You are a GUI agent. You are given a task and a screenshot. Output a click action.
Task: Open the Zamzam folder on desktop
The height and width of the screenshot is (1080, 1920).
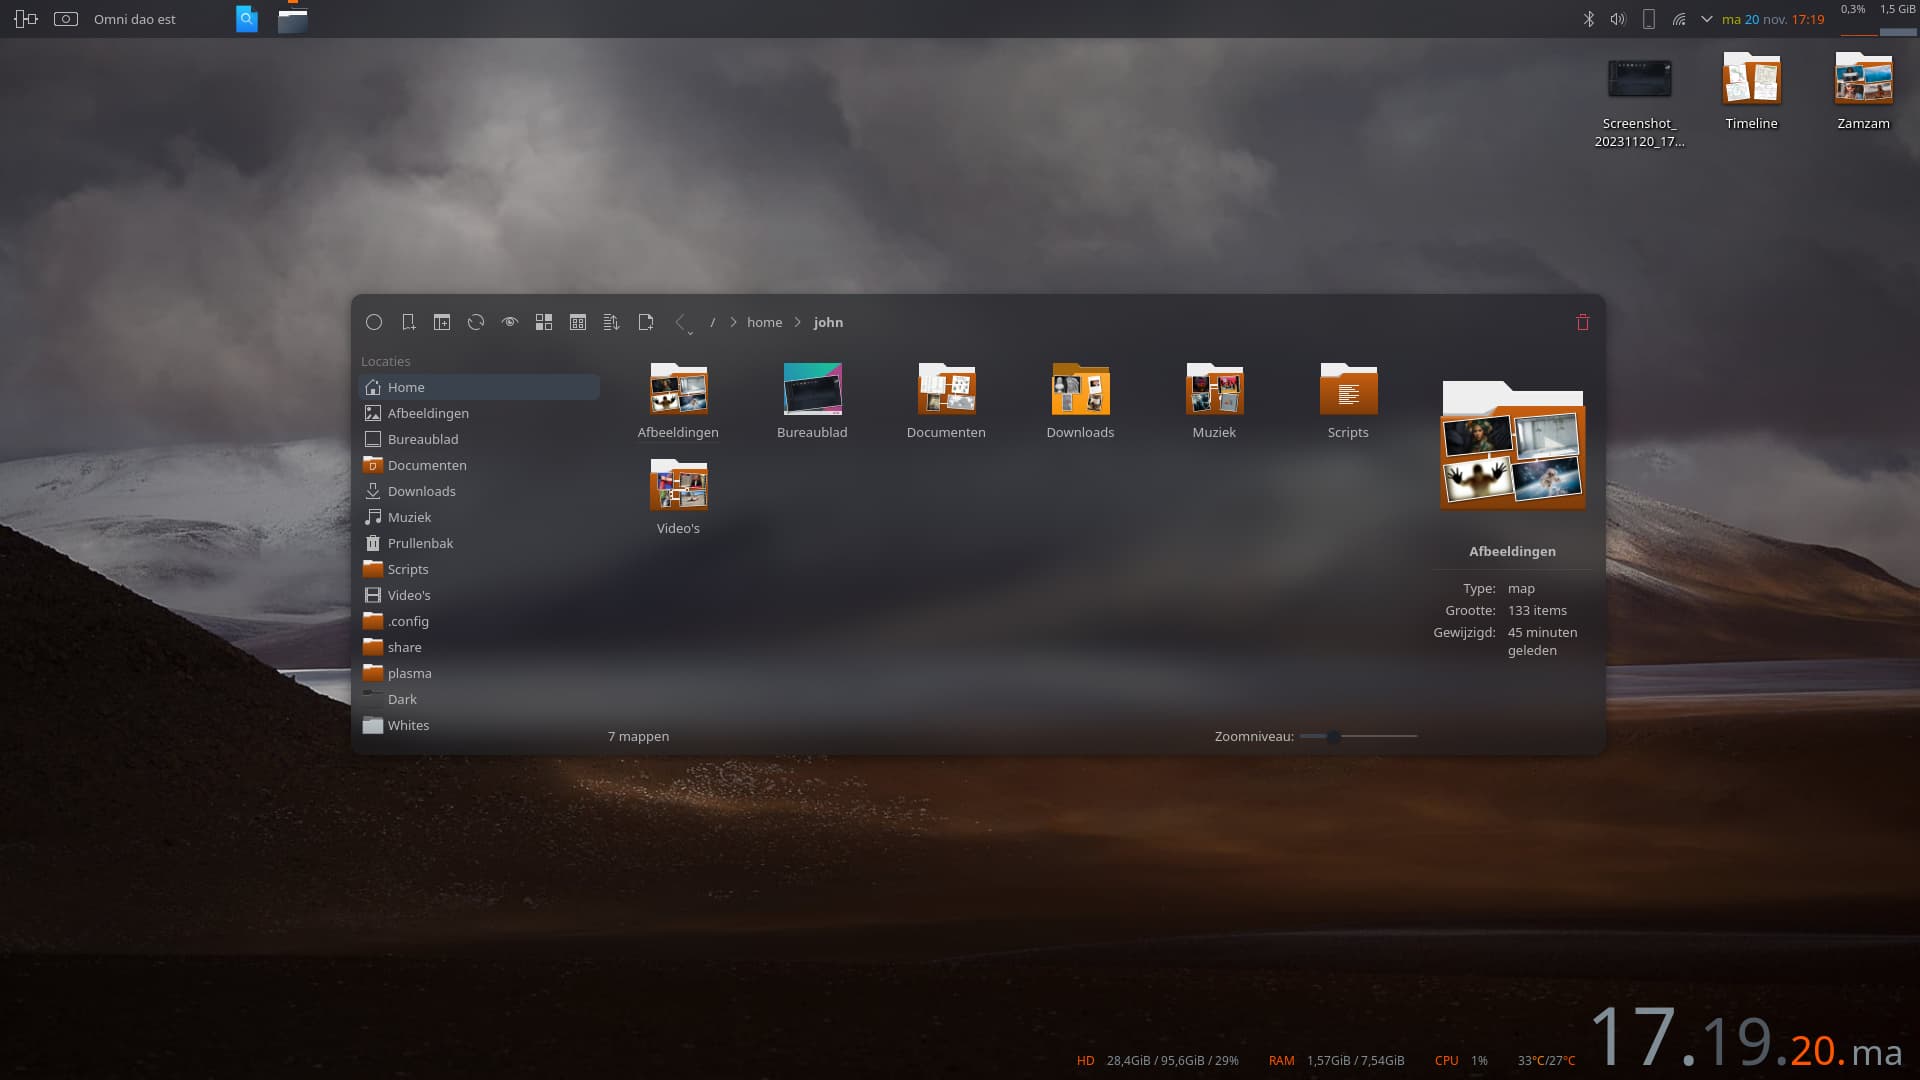click(1863, 90)
